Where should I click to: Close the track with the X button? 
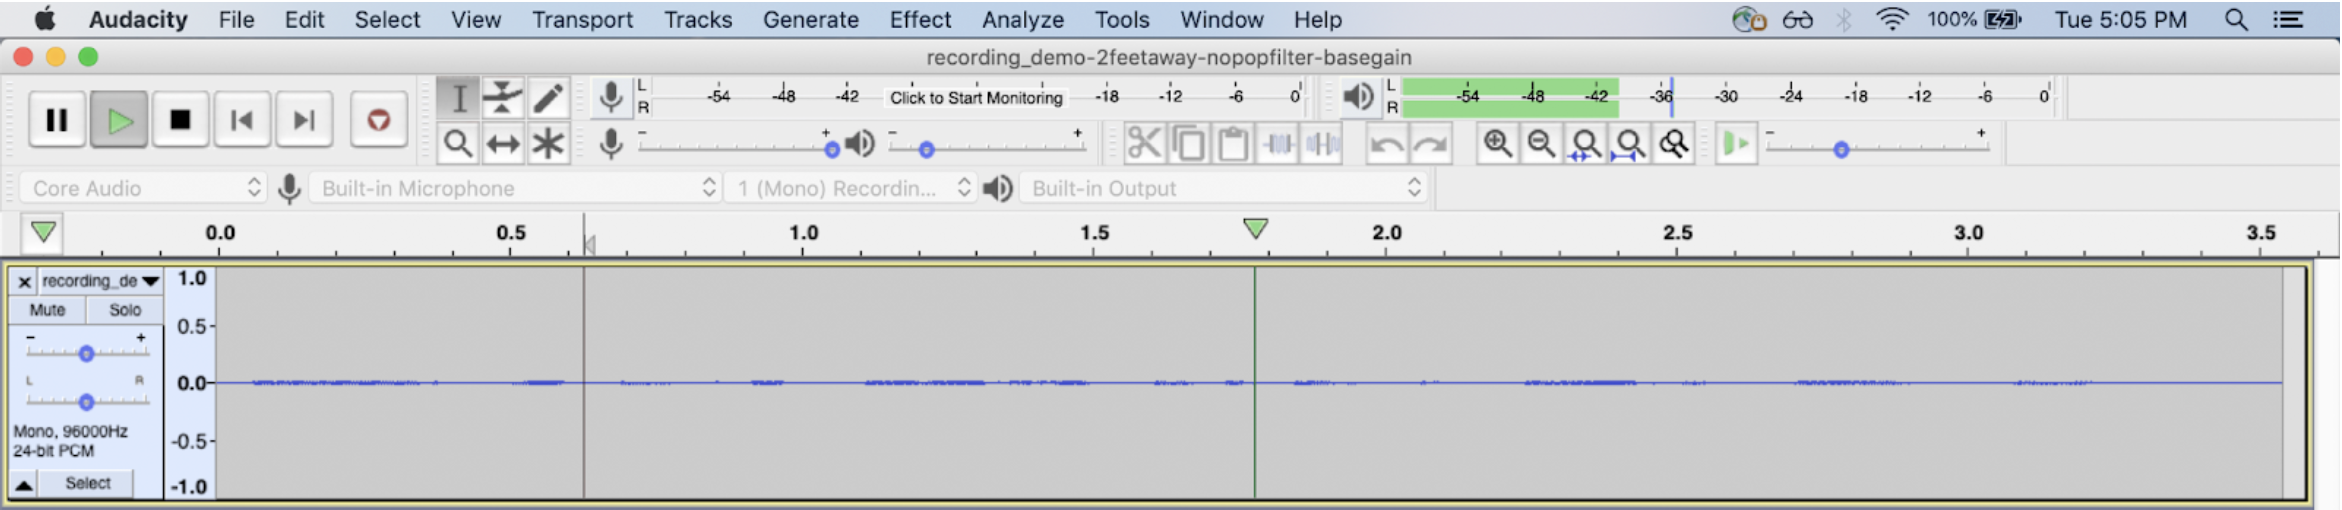point(24,282)
